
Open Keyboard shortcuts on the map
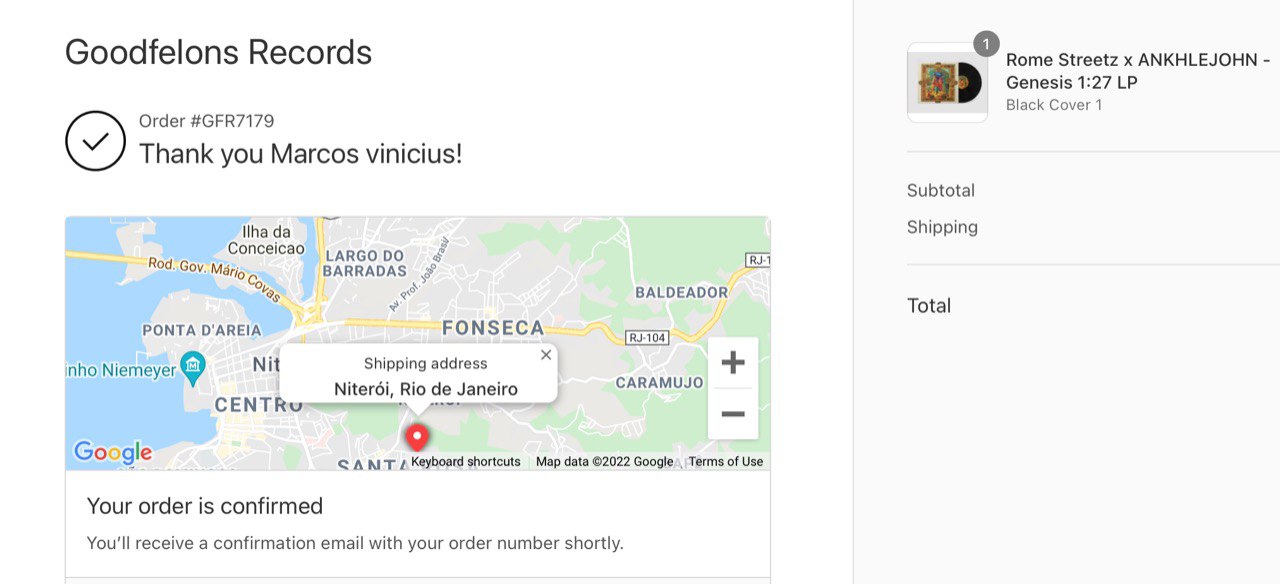pos(466,462)
